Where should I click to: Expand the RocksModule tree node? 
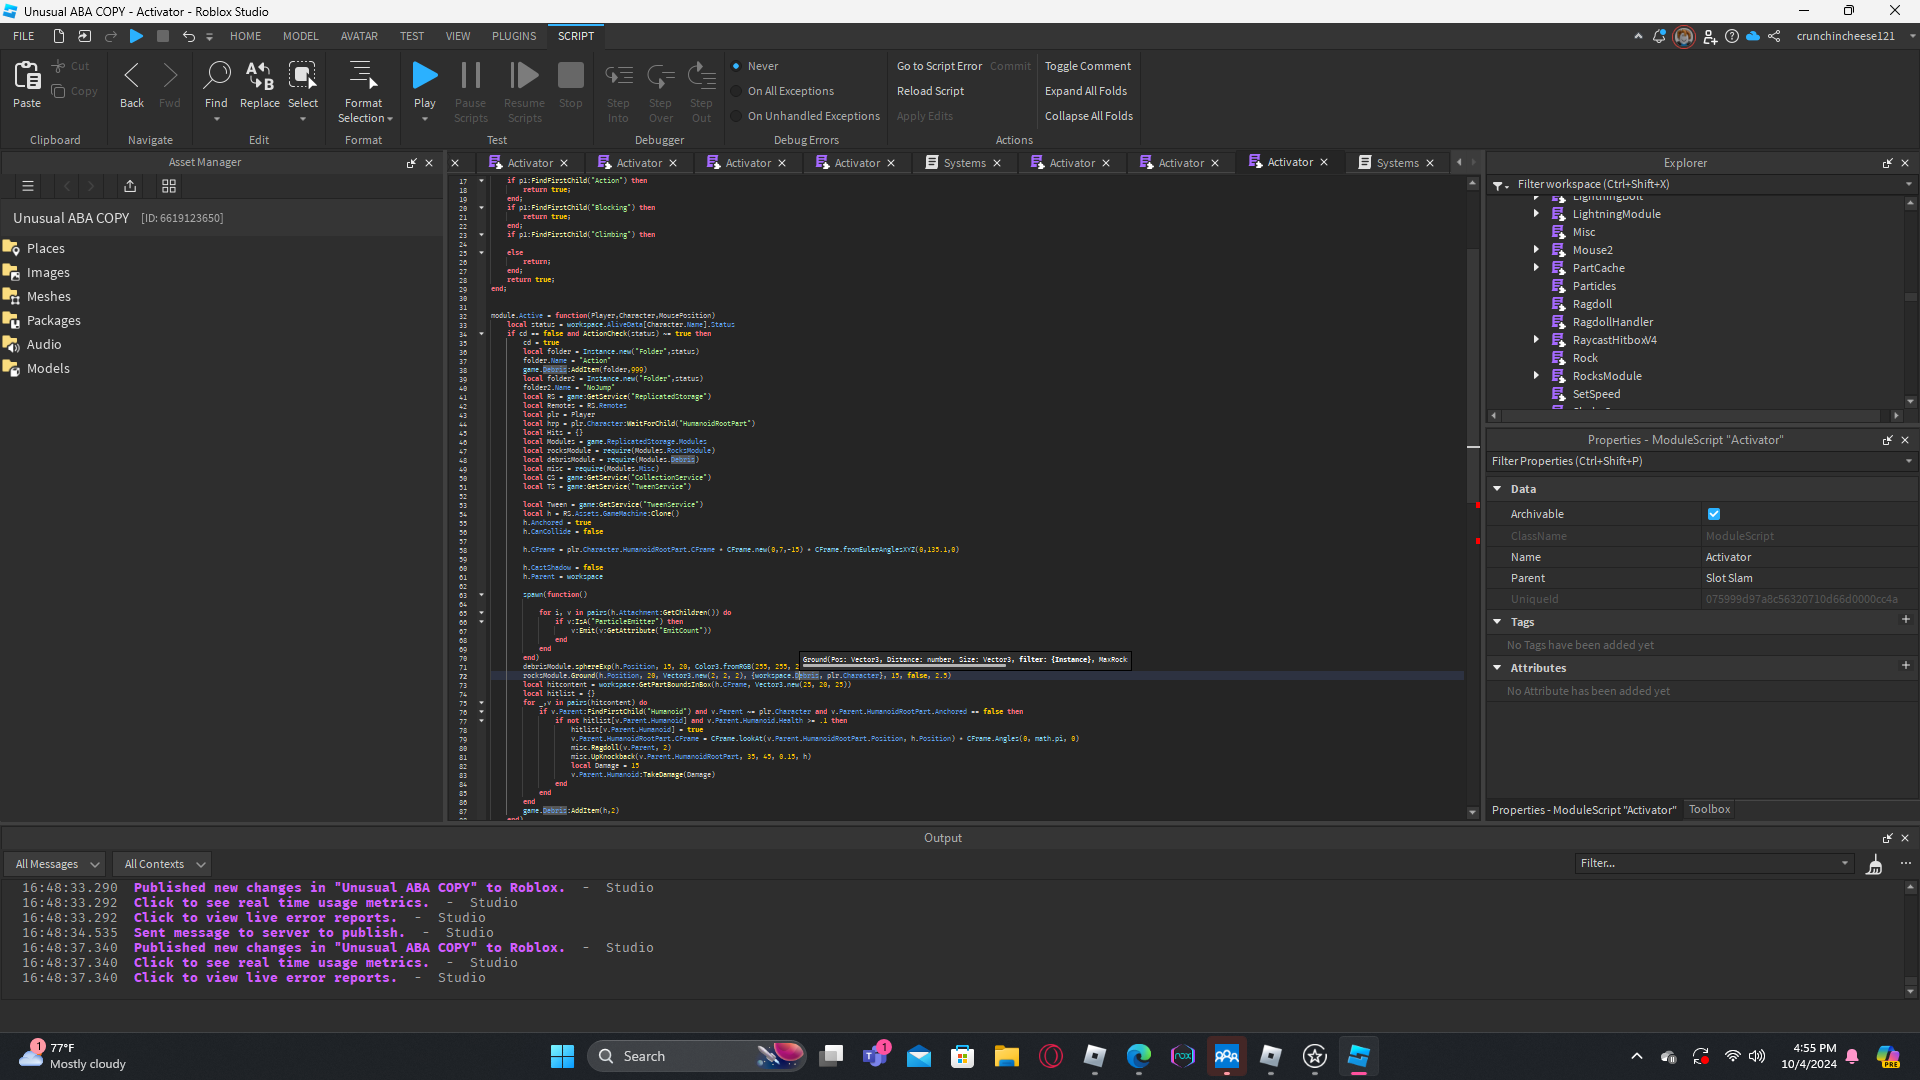tap(1537, 375)
